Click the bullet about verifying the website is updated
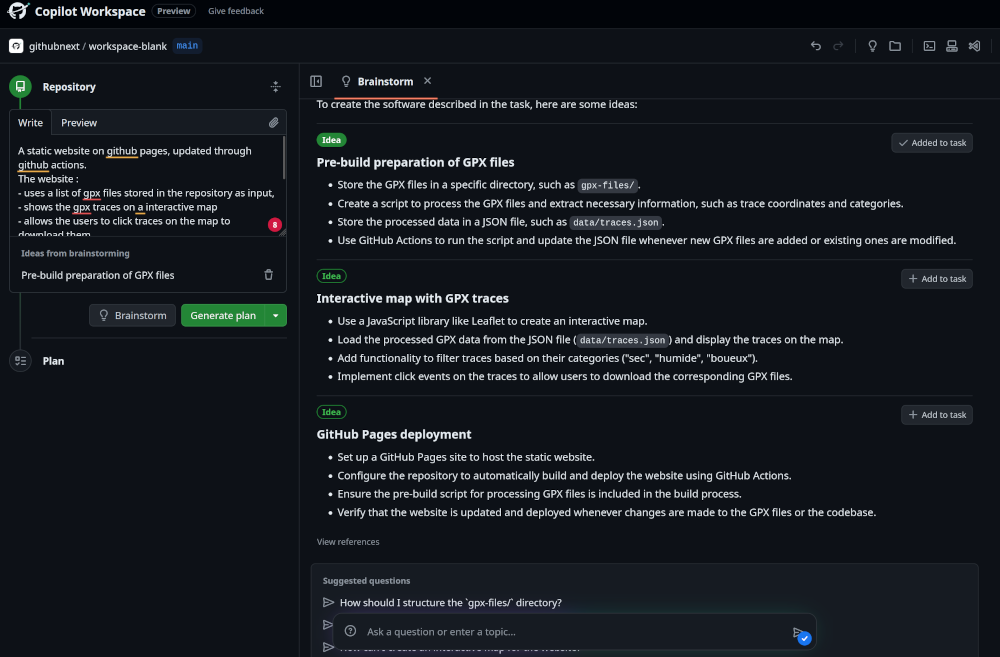 point(607,512)
